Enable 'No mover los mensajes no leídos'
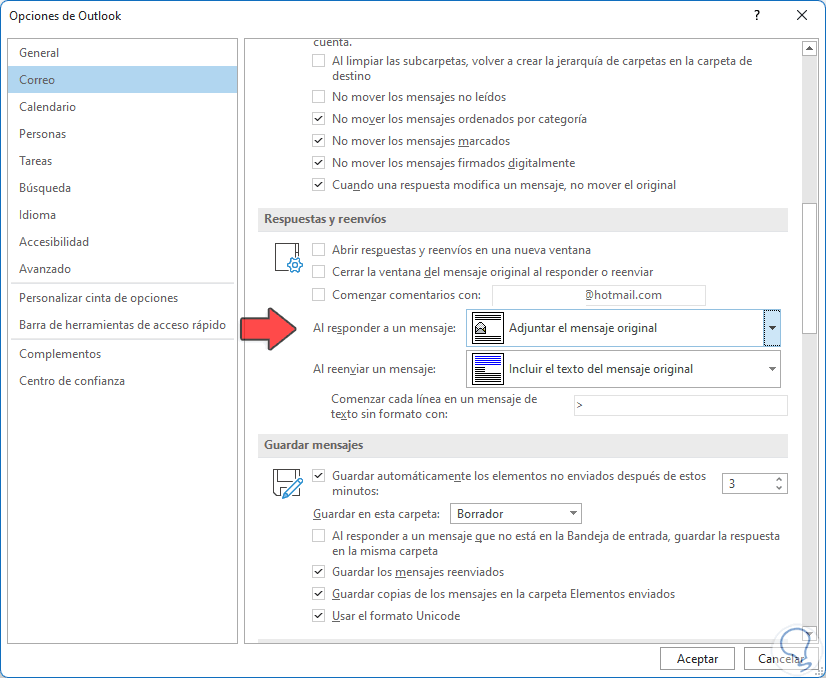826x678 pixels. click(x=318, y=96)
